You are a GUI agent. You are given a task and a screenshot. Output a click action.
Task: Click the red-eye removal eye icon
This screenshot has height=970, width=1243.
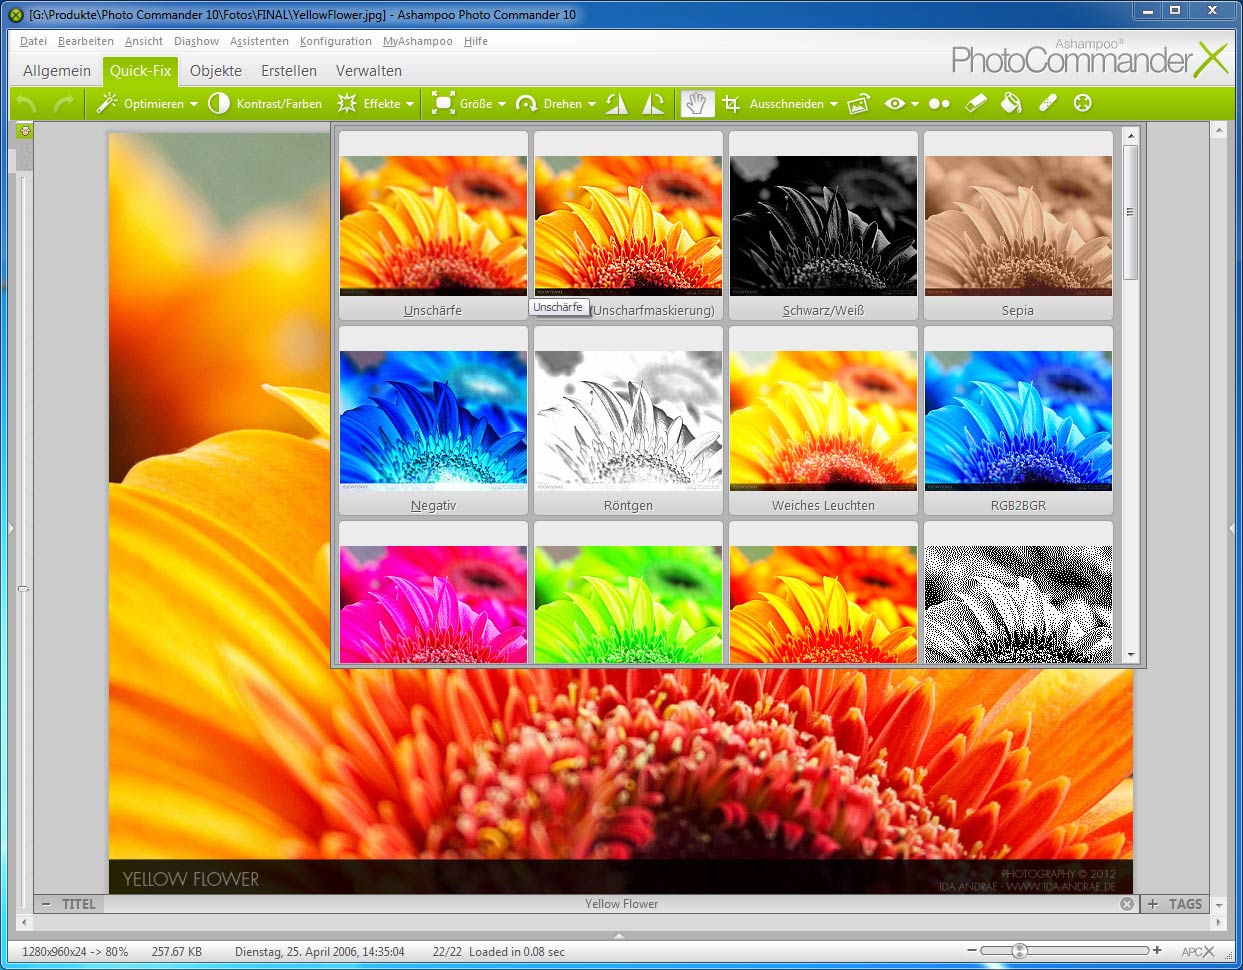(x=894, y=103)
